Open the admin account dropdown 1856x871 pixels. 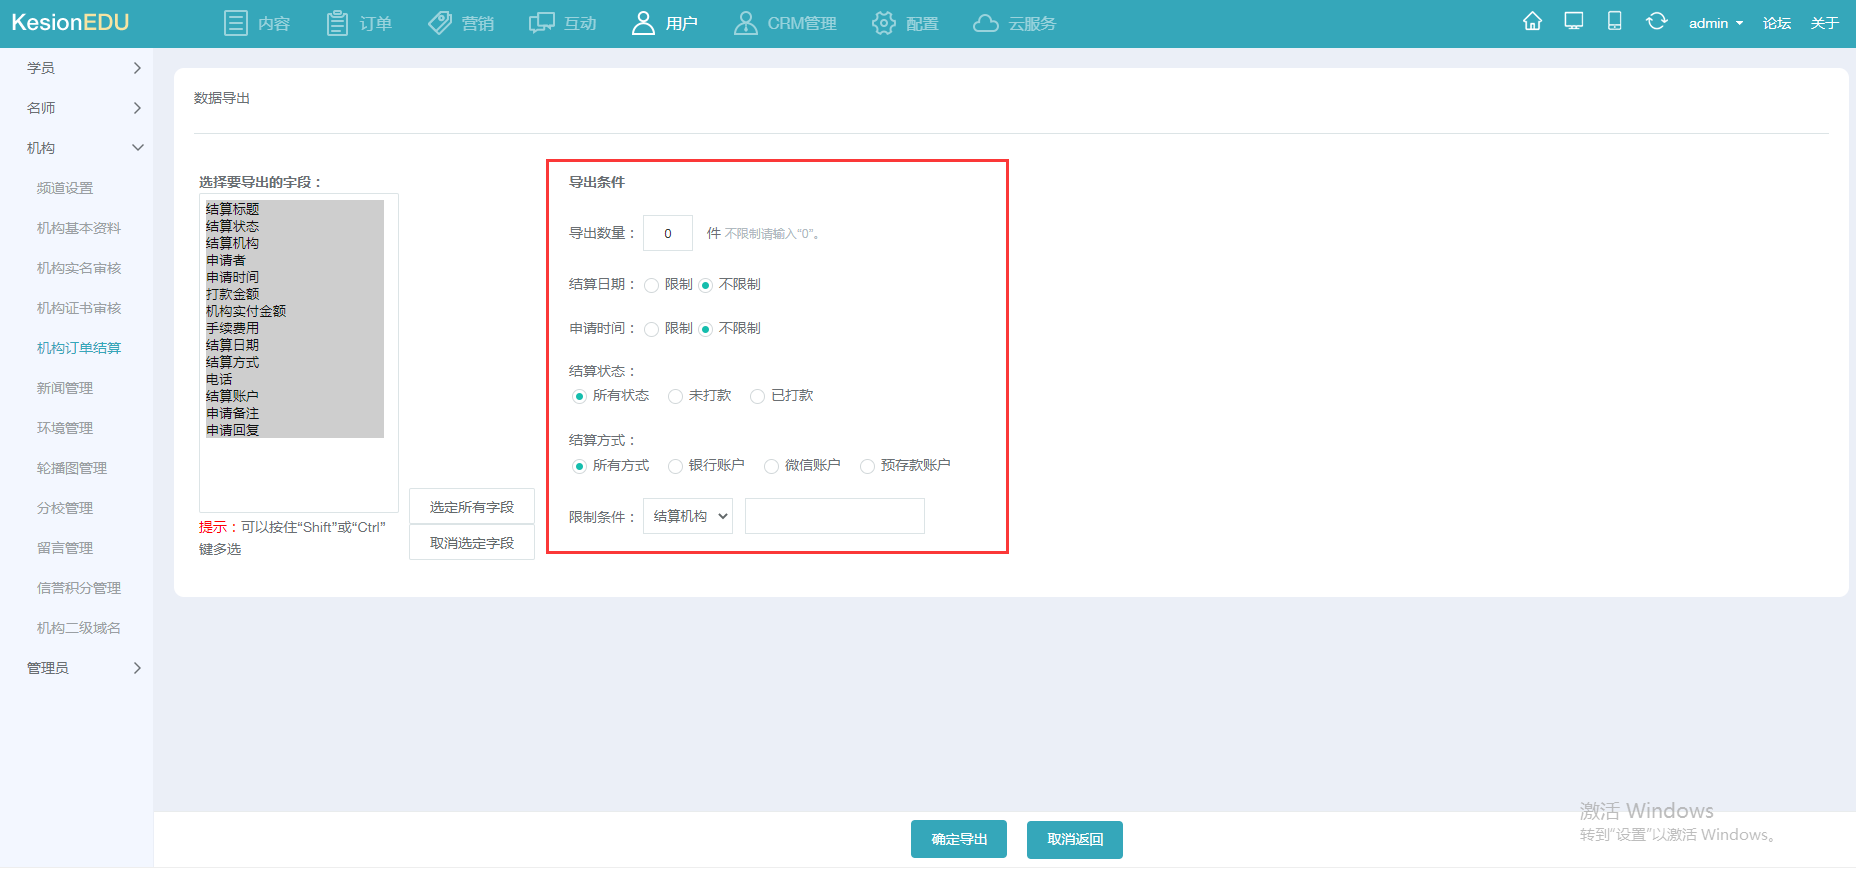coord(1715,23)
